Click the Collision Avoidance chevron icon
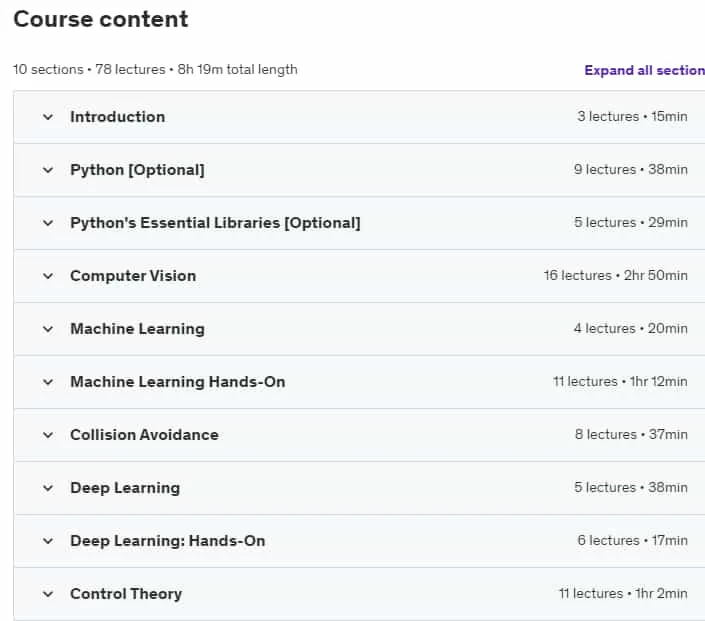The width and height of the screenshot is (705, 621). (48, 435)
